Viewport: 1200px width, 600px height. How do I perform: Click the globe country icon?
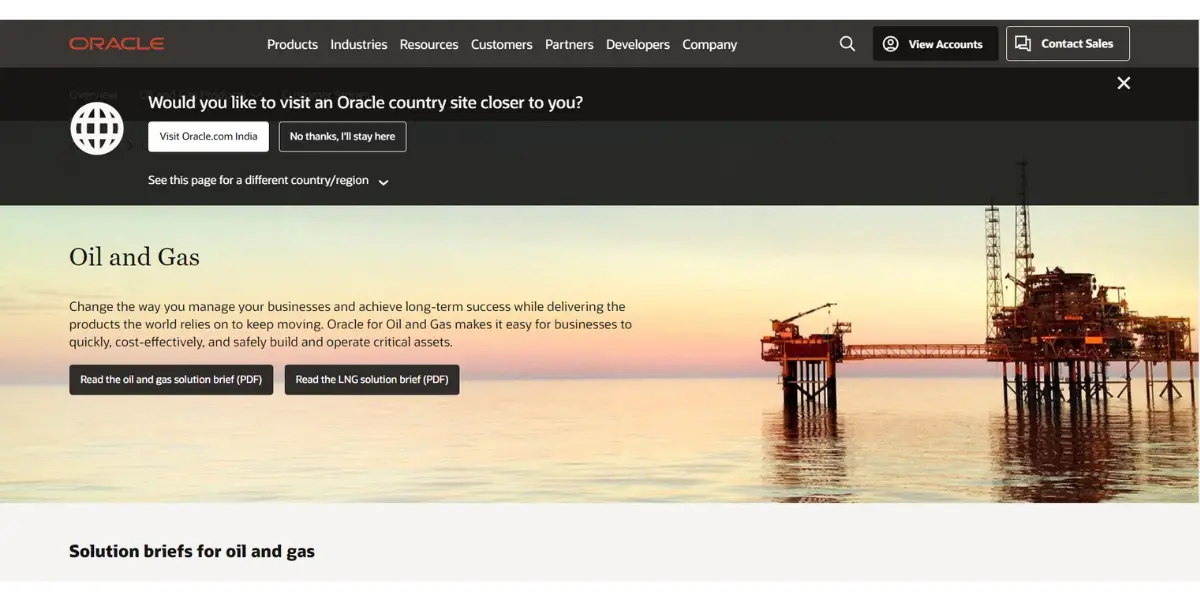[97, 128]
